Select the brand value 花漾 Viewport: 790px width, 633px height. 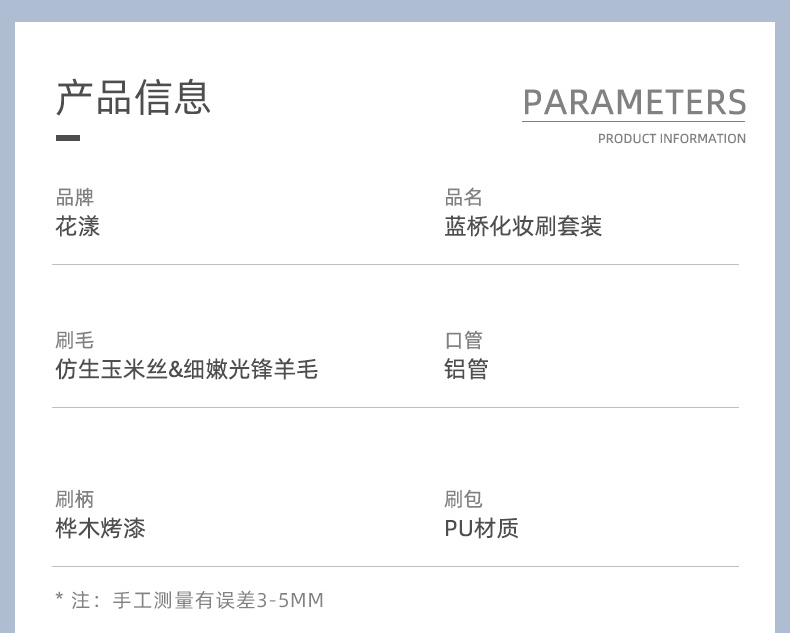[x=78, y=226]
